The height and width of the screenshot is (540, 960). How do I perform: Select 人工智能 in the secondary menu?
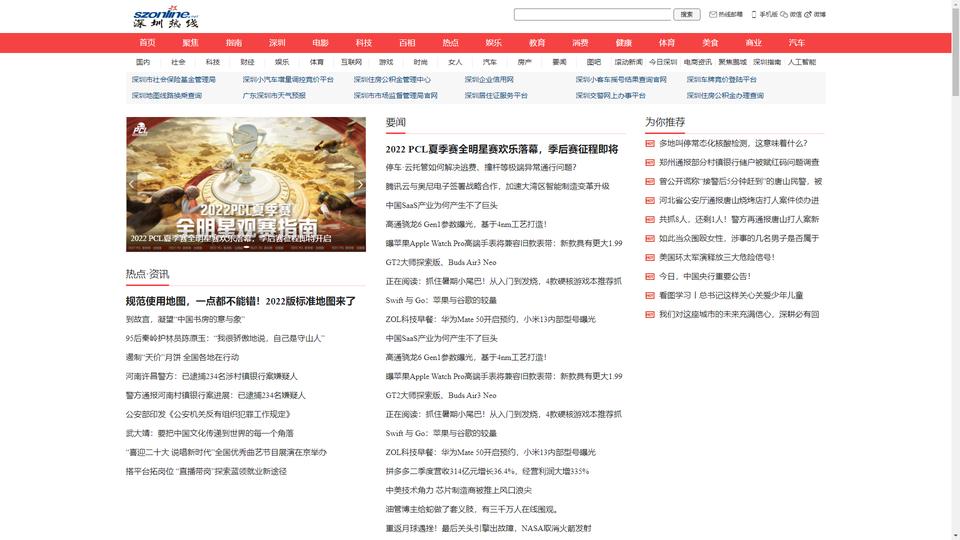click(x=802, y=62)
